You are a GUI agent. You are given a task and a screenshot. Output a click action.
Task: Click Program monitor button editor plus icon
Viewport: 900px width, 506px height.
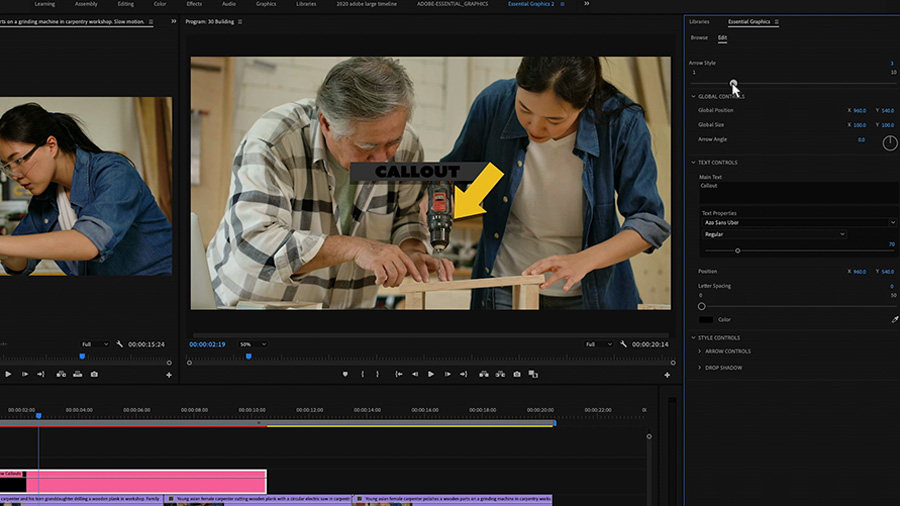tap(667, 375)
